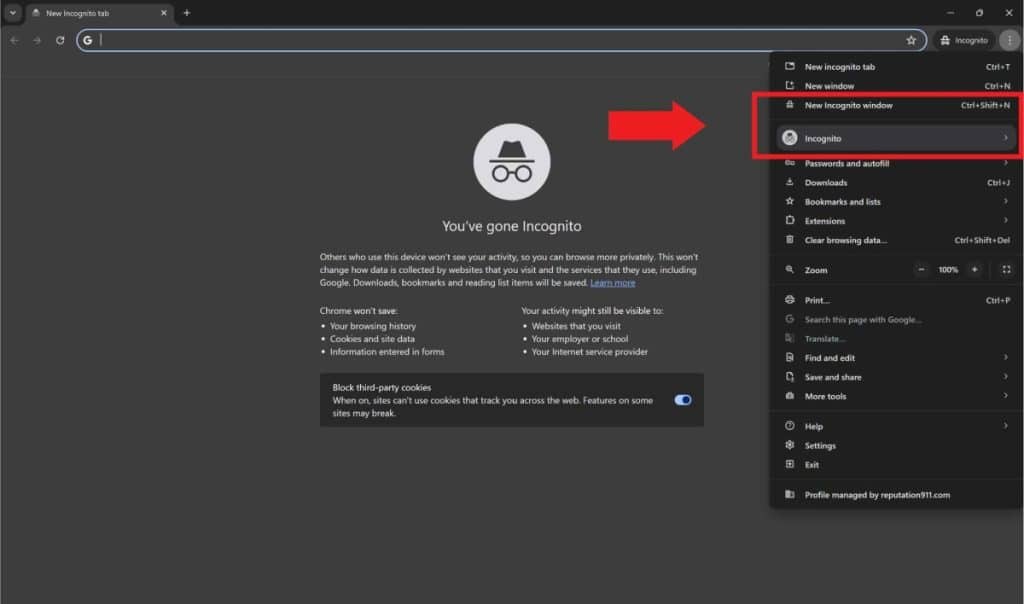Select New Incognito window menu entry

[896, 105]
